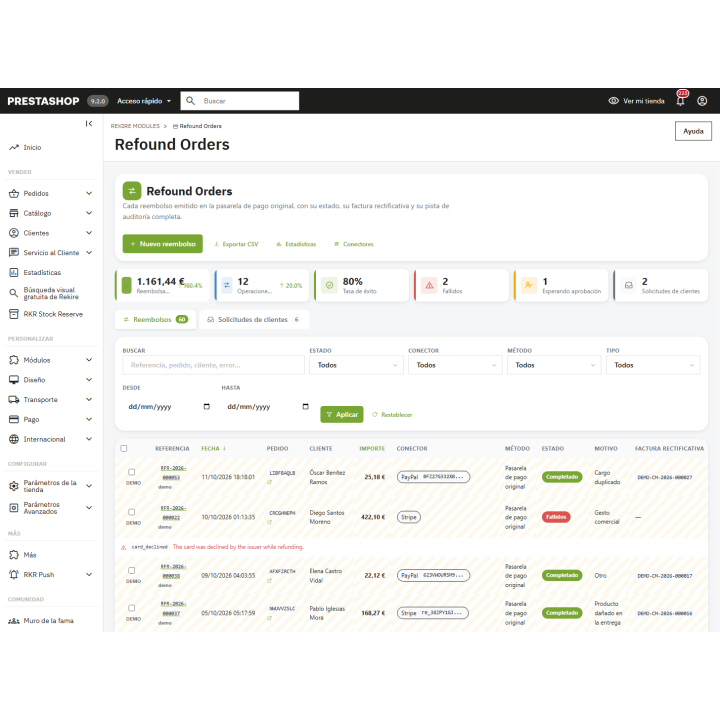720x720 pixels.
Task: Click Exportar CSV link
Action: coord(236,244)
